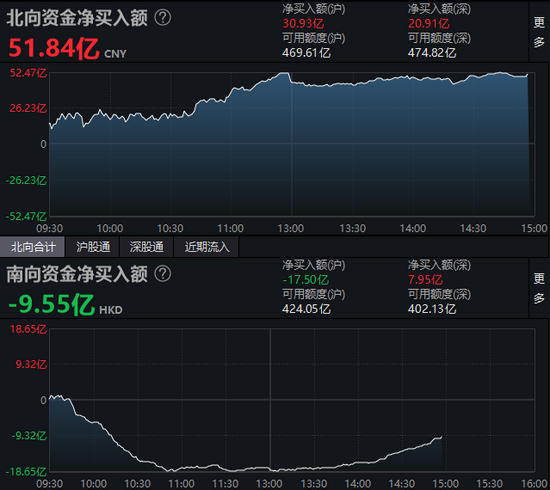Click help icon beside 北向资金净买入额
Image resolution: width=550 pixels, height=490 pixels.
coord(163,17)
